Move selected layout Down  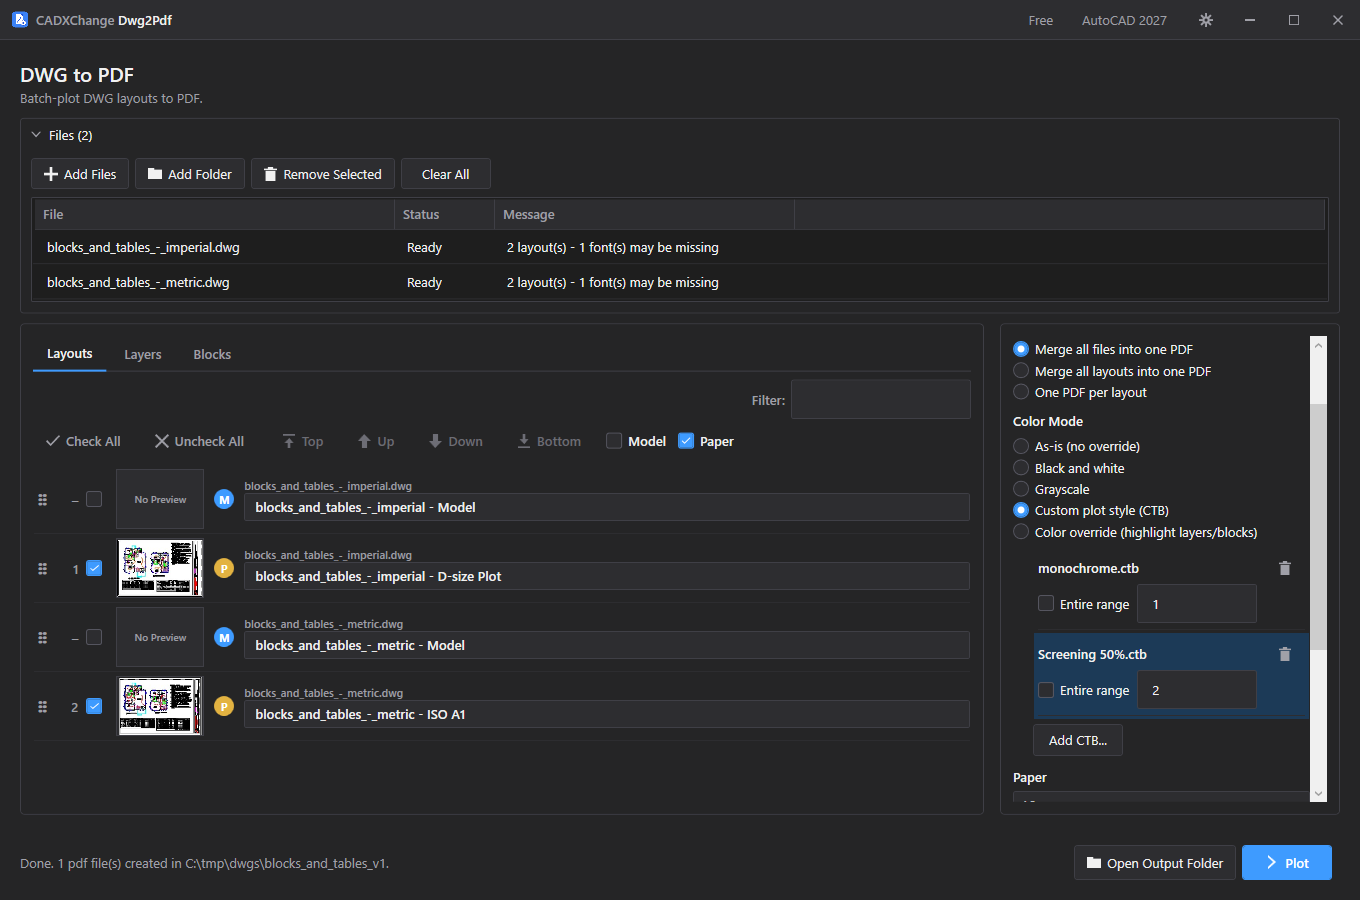(455, 441)
